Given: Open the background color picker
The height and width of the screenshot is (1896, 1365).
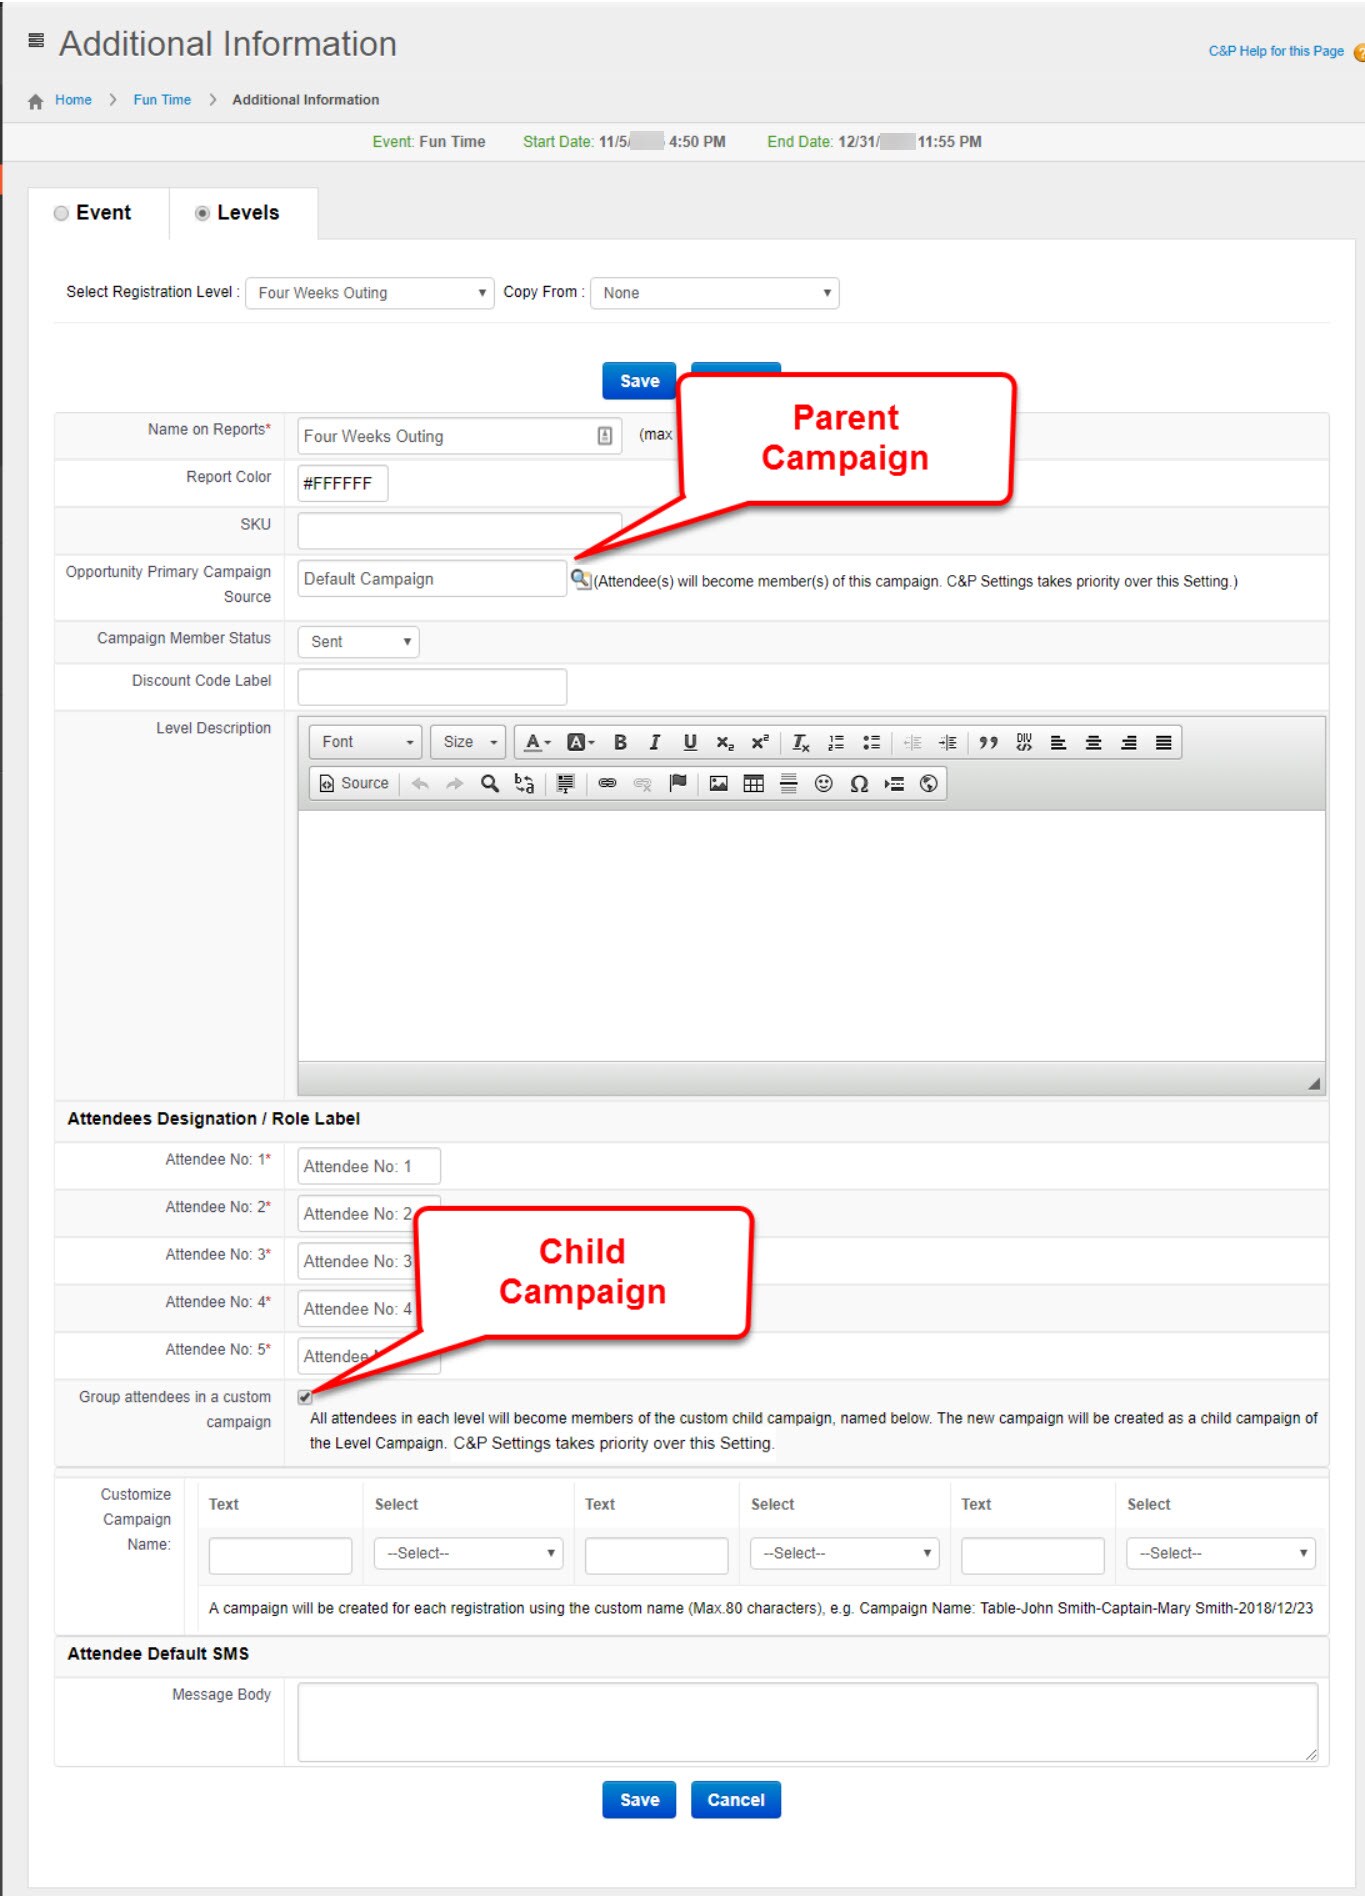Looking at the screenshot, I should (x=581, y=742).
